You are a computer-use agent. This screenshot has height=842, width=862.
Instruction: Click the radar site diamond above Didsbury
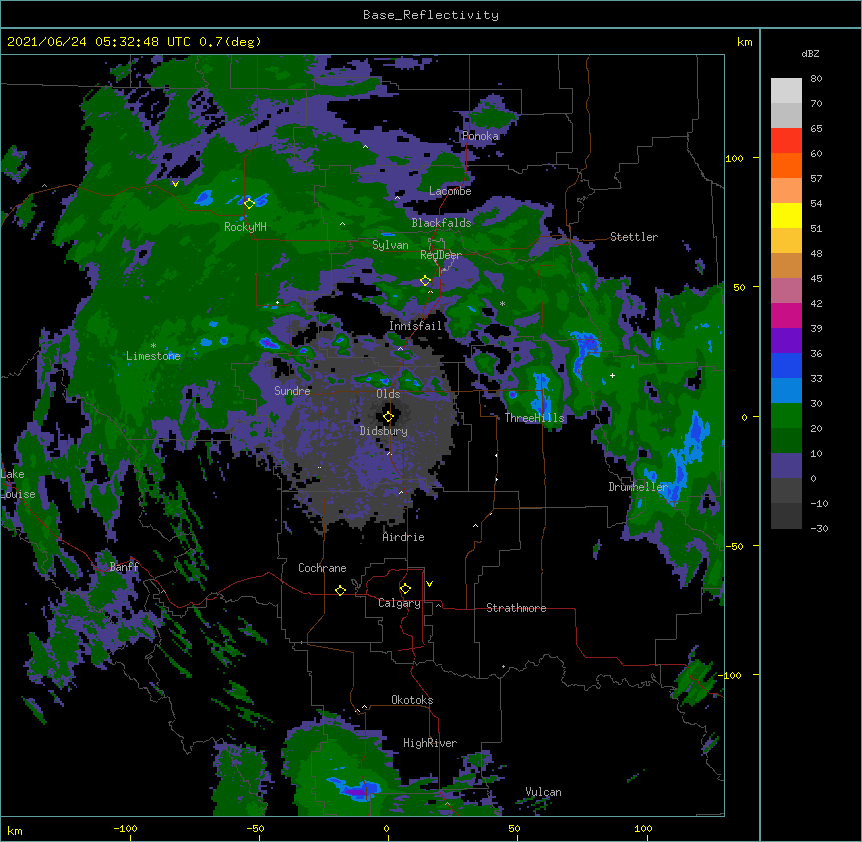(388, 417)
